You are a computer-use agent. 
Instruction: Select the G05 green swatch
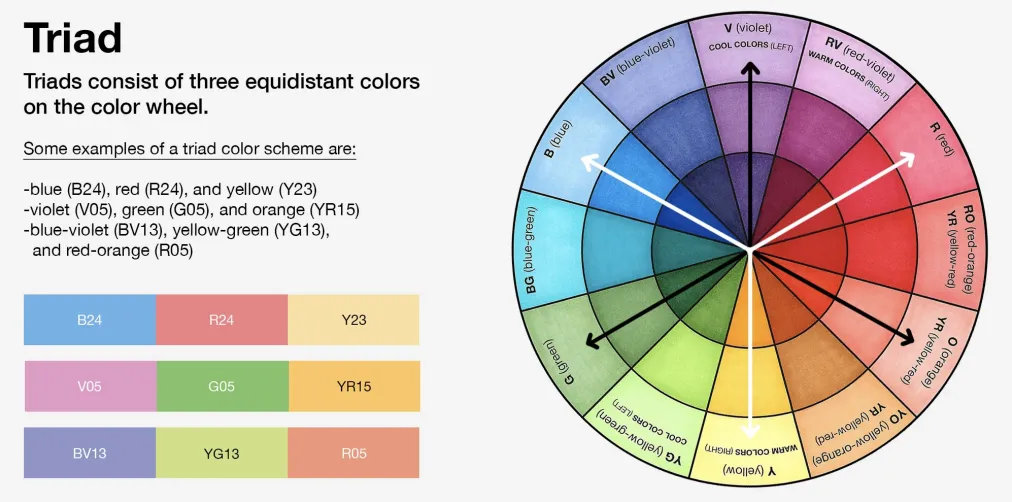click(x=223, y=387)
